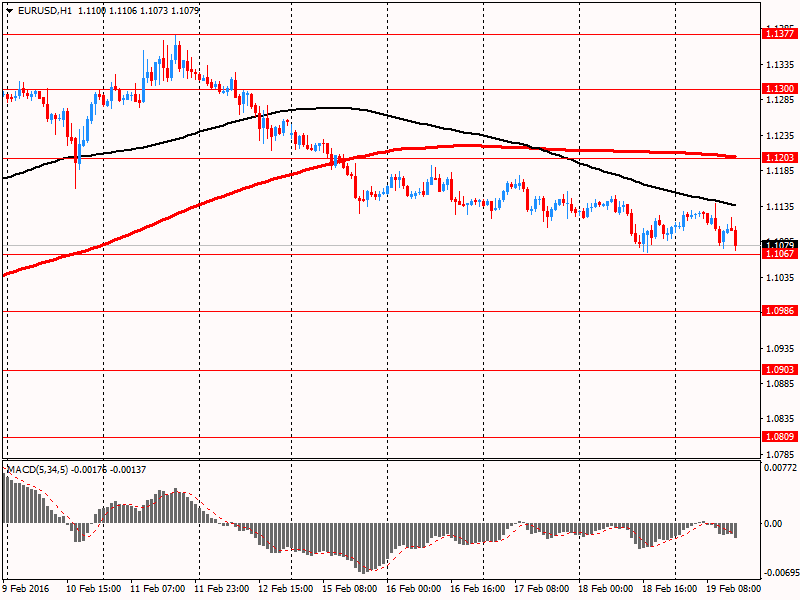Viewport: 800px width, 600px height.
Task: Click the 16 Feb 00:00 time label
Action: click(414, 589)
